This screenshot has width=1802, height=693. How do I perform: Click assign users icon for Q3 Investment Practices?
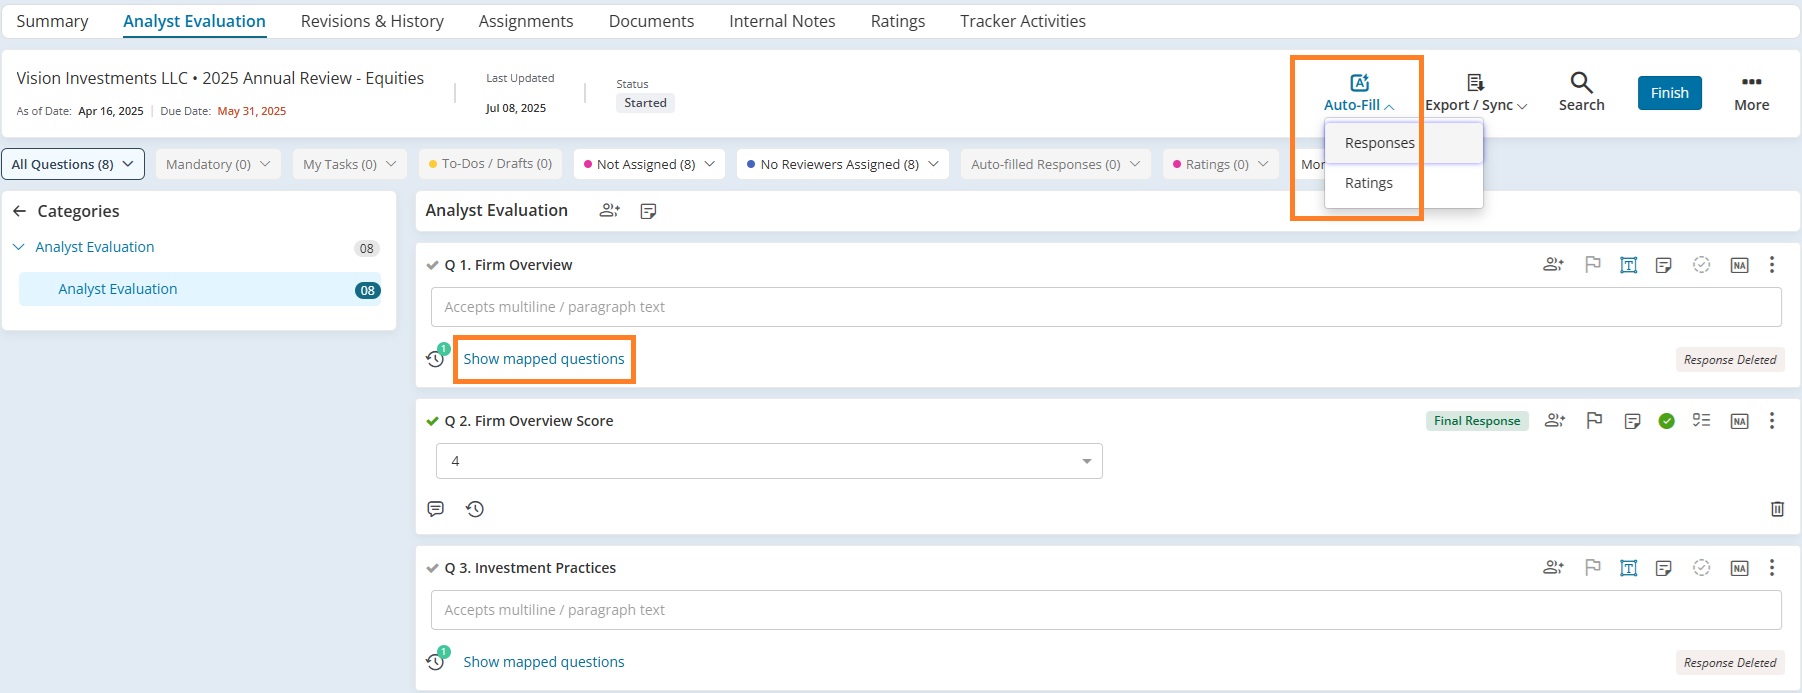[1553, 568]
